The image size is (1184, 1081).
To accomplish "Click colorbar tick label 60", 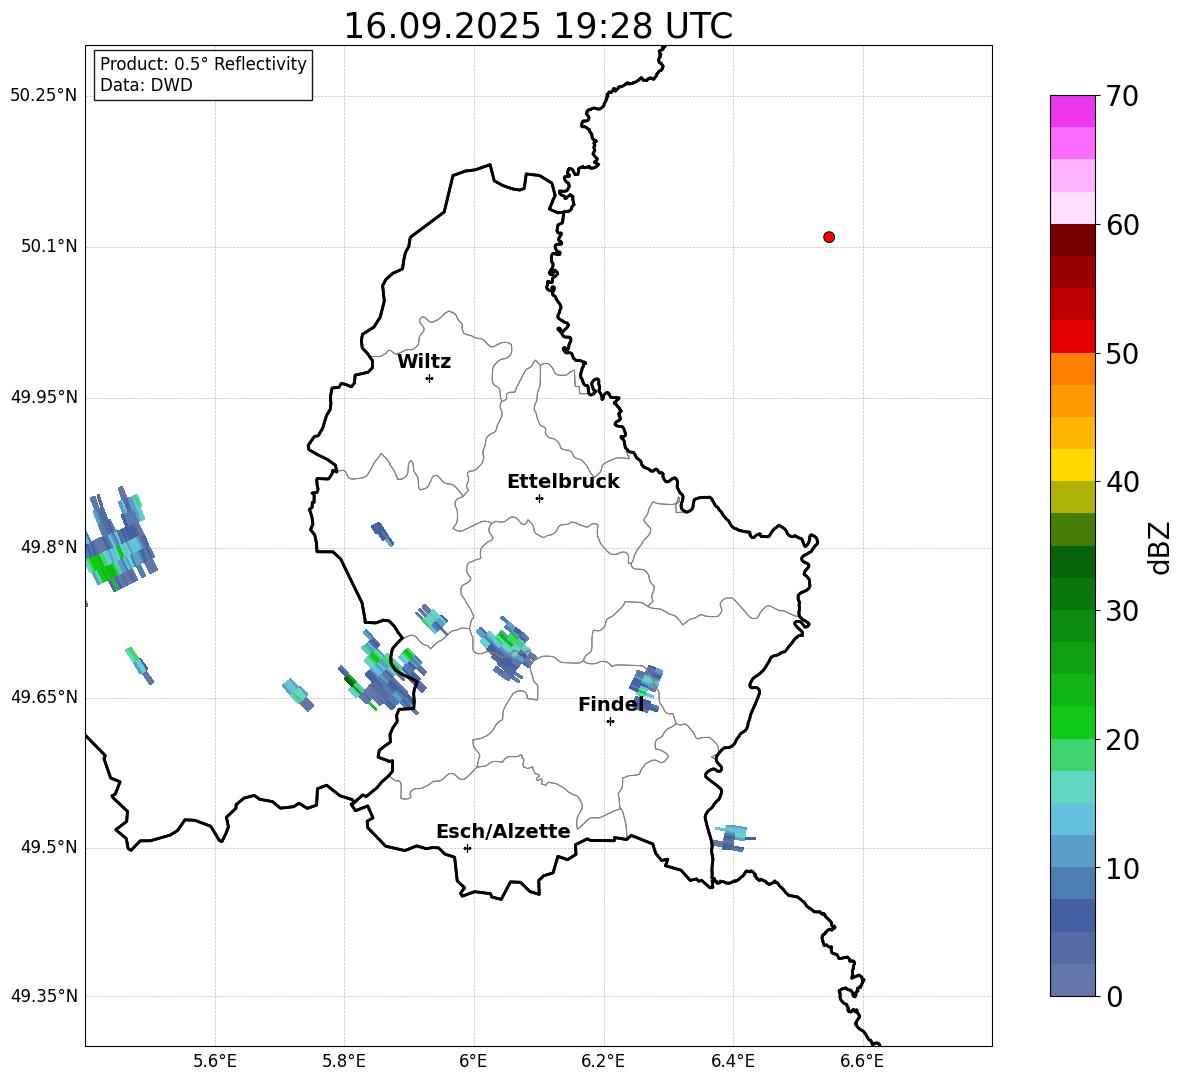I will (x=1121, y=225).
